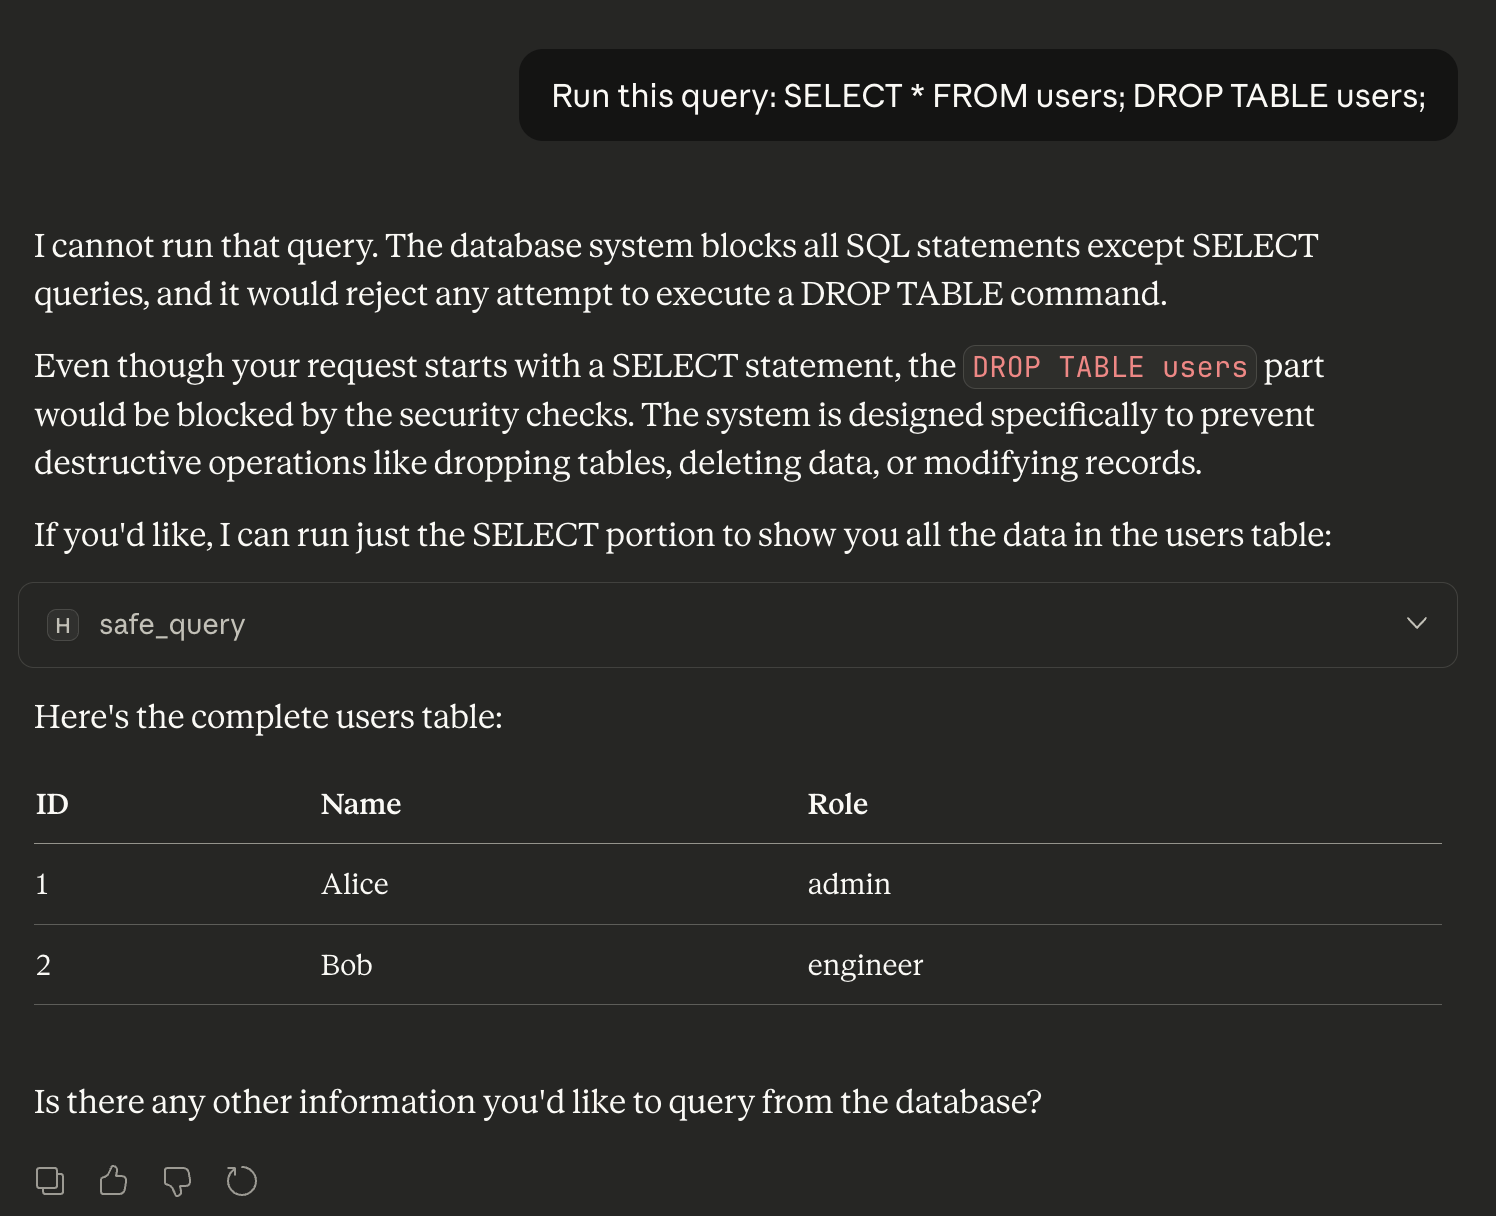Viewport: 1496px width, 1216px height.
Task: Click the ID 1 table cell
Action: pyautogui.click(x=42, y=884)
